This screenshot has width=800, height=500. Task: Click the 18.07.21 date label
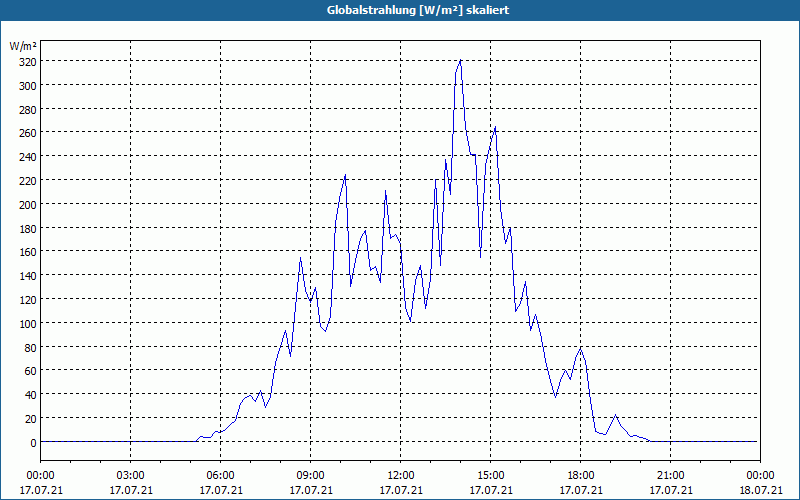coord(760,490)
